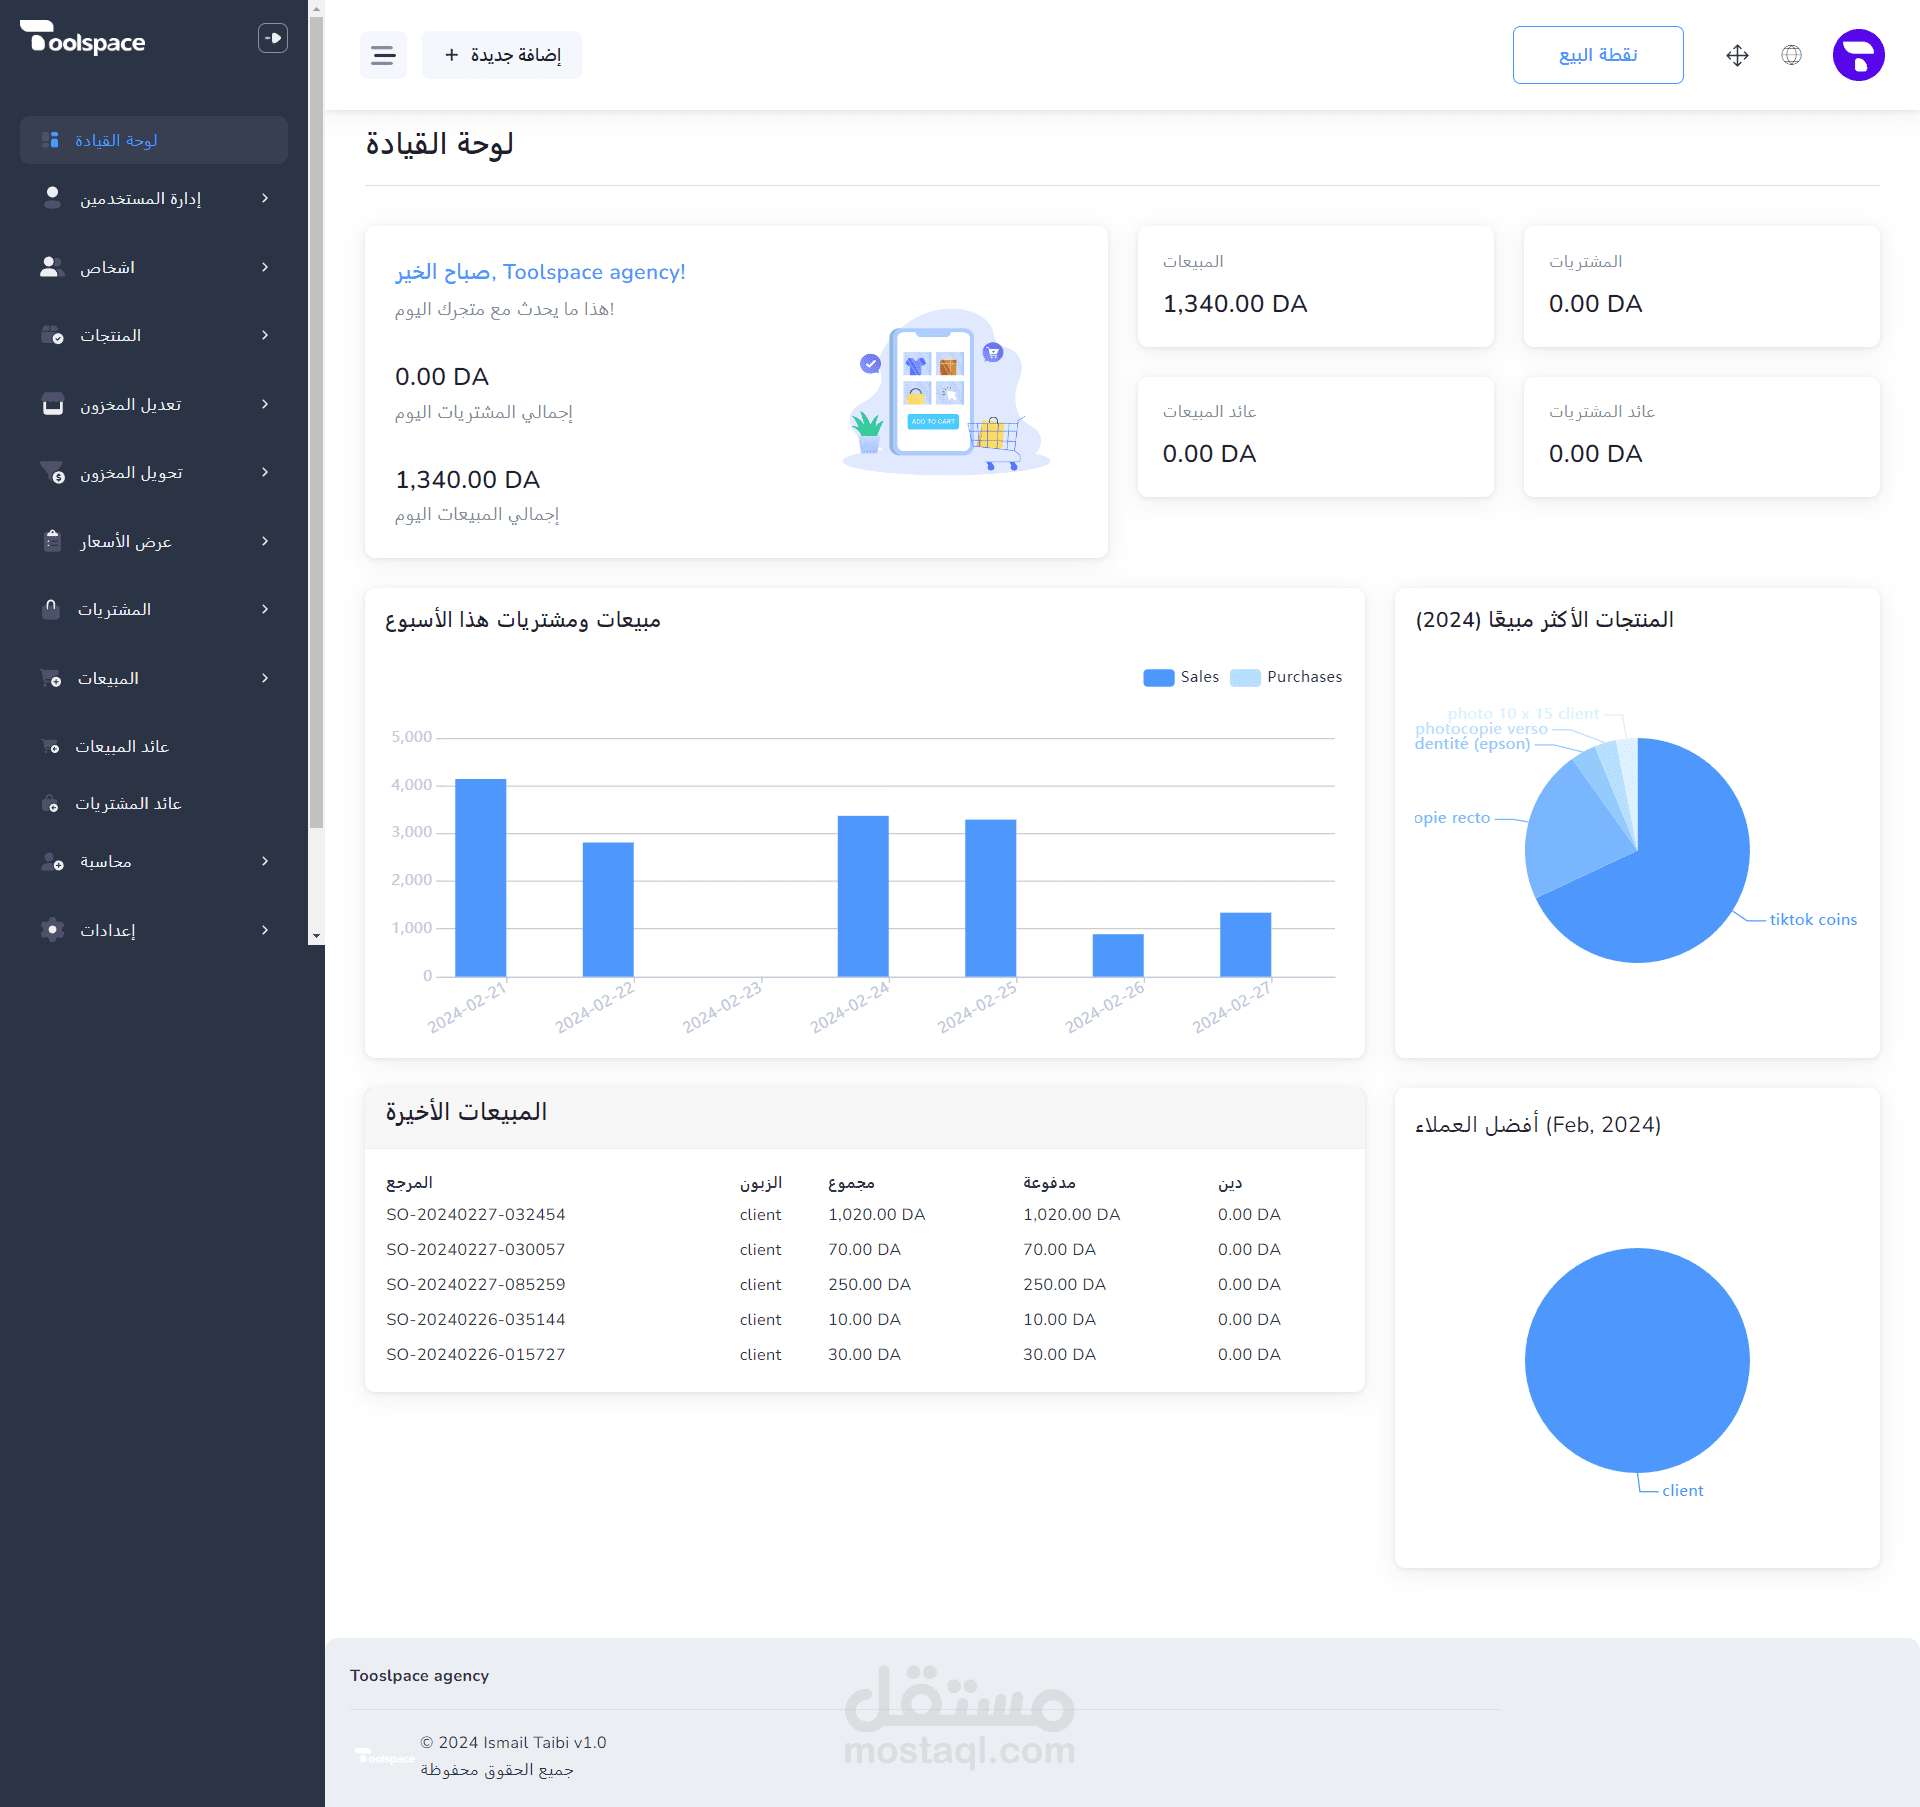Click the gear icon beside إعدادات
Screen dimensions: 1920x1807
click(x=52, y=929)
